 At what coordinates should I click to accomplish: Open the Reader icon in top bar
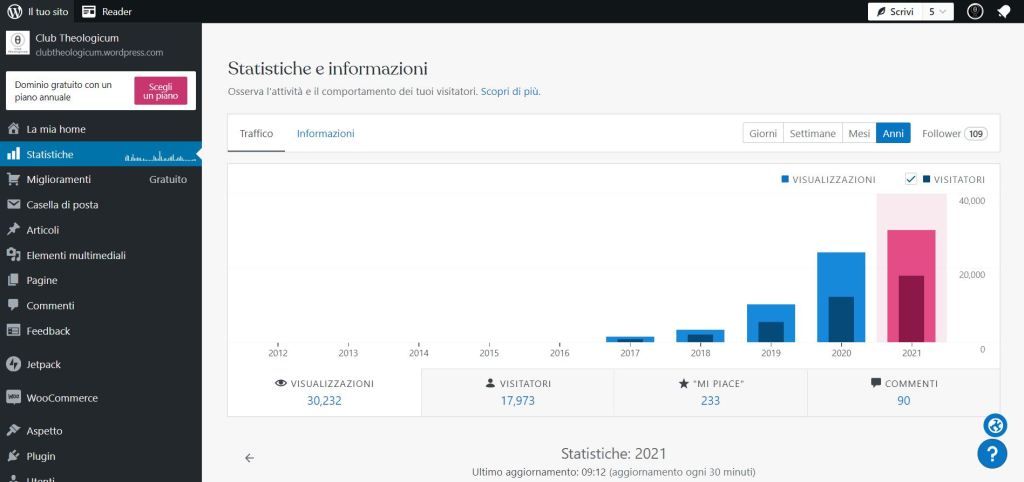pyautogui.click(x=90, y=11)
